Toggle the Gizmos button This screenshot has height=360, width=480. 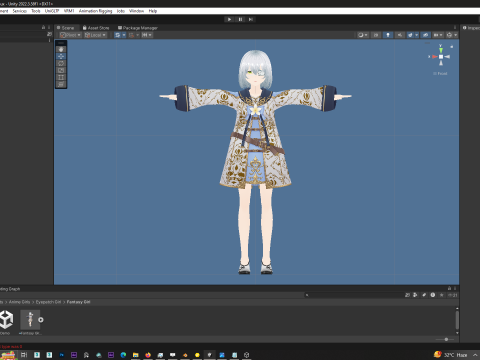click(449, 35)
